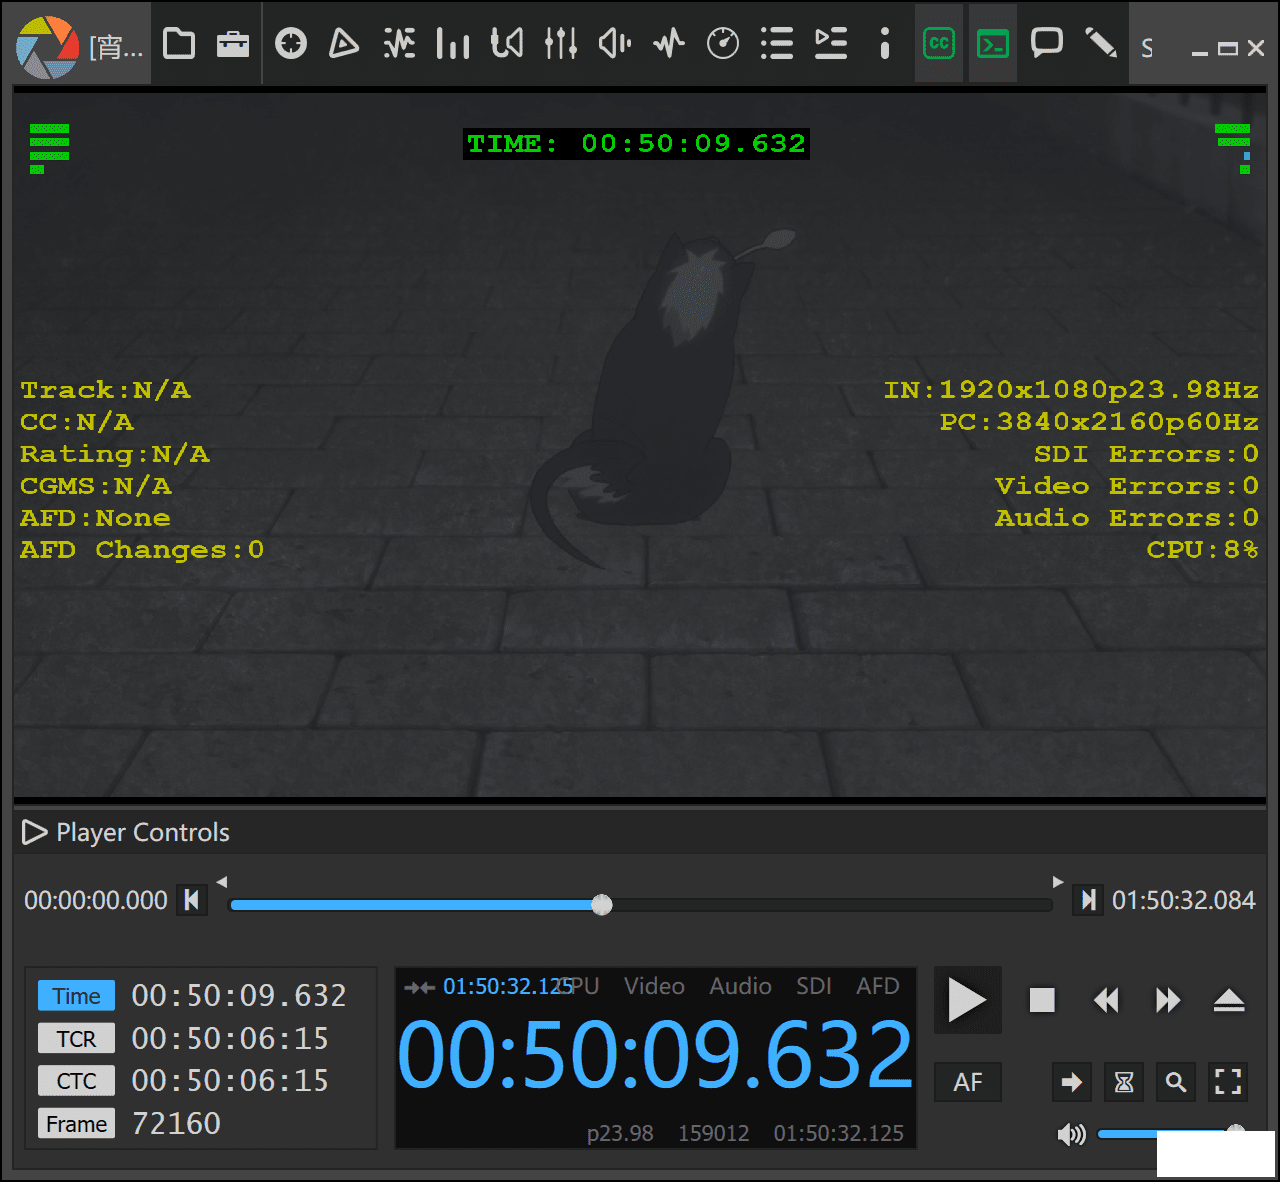Screen dimensions: 1280x1182
Task: Click the AFD status label
Action: [x=878, y=986]
